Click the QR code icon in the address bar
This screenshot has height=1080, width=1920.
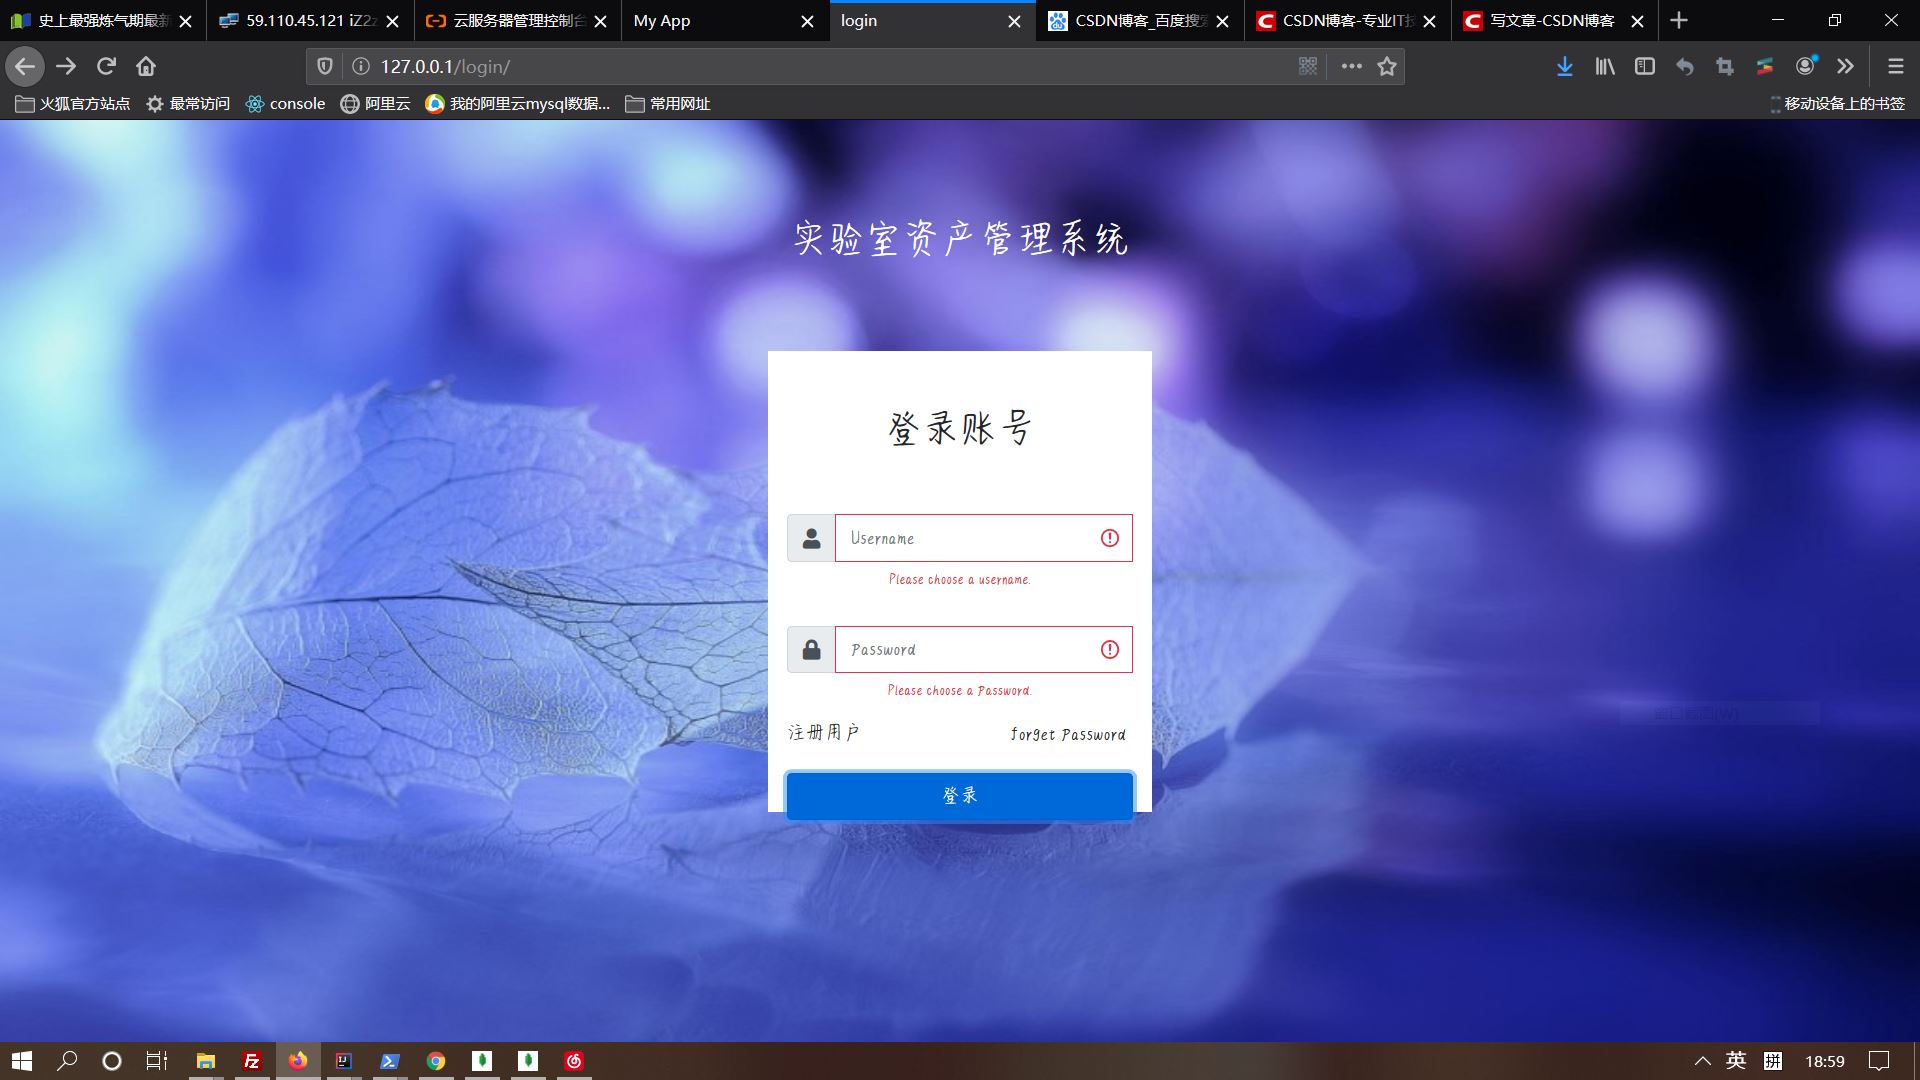(1307, 66)
